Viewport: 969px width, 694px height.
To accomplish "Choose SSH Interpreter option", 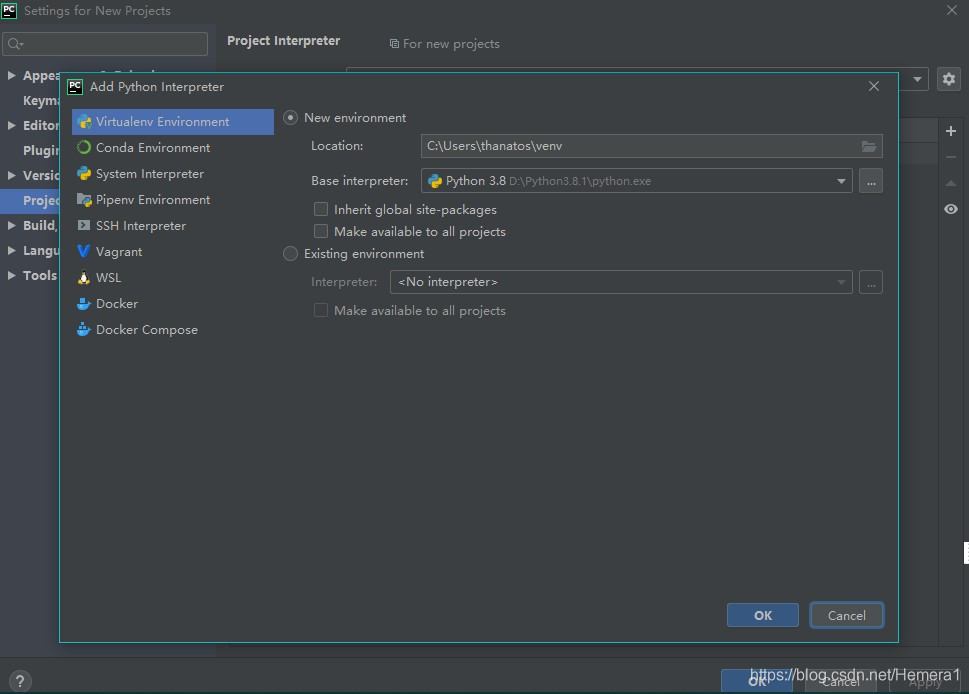I will click(172, 226).
